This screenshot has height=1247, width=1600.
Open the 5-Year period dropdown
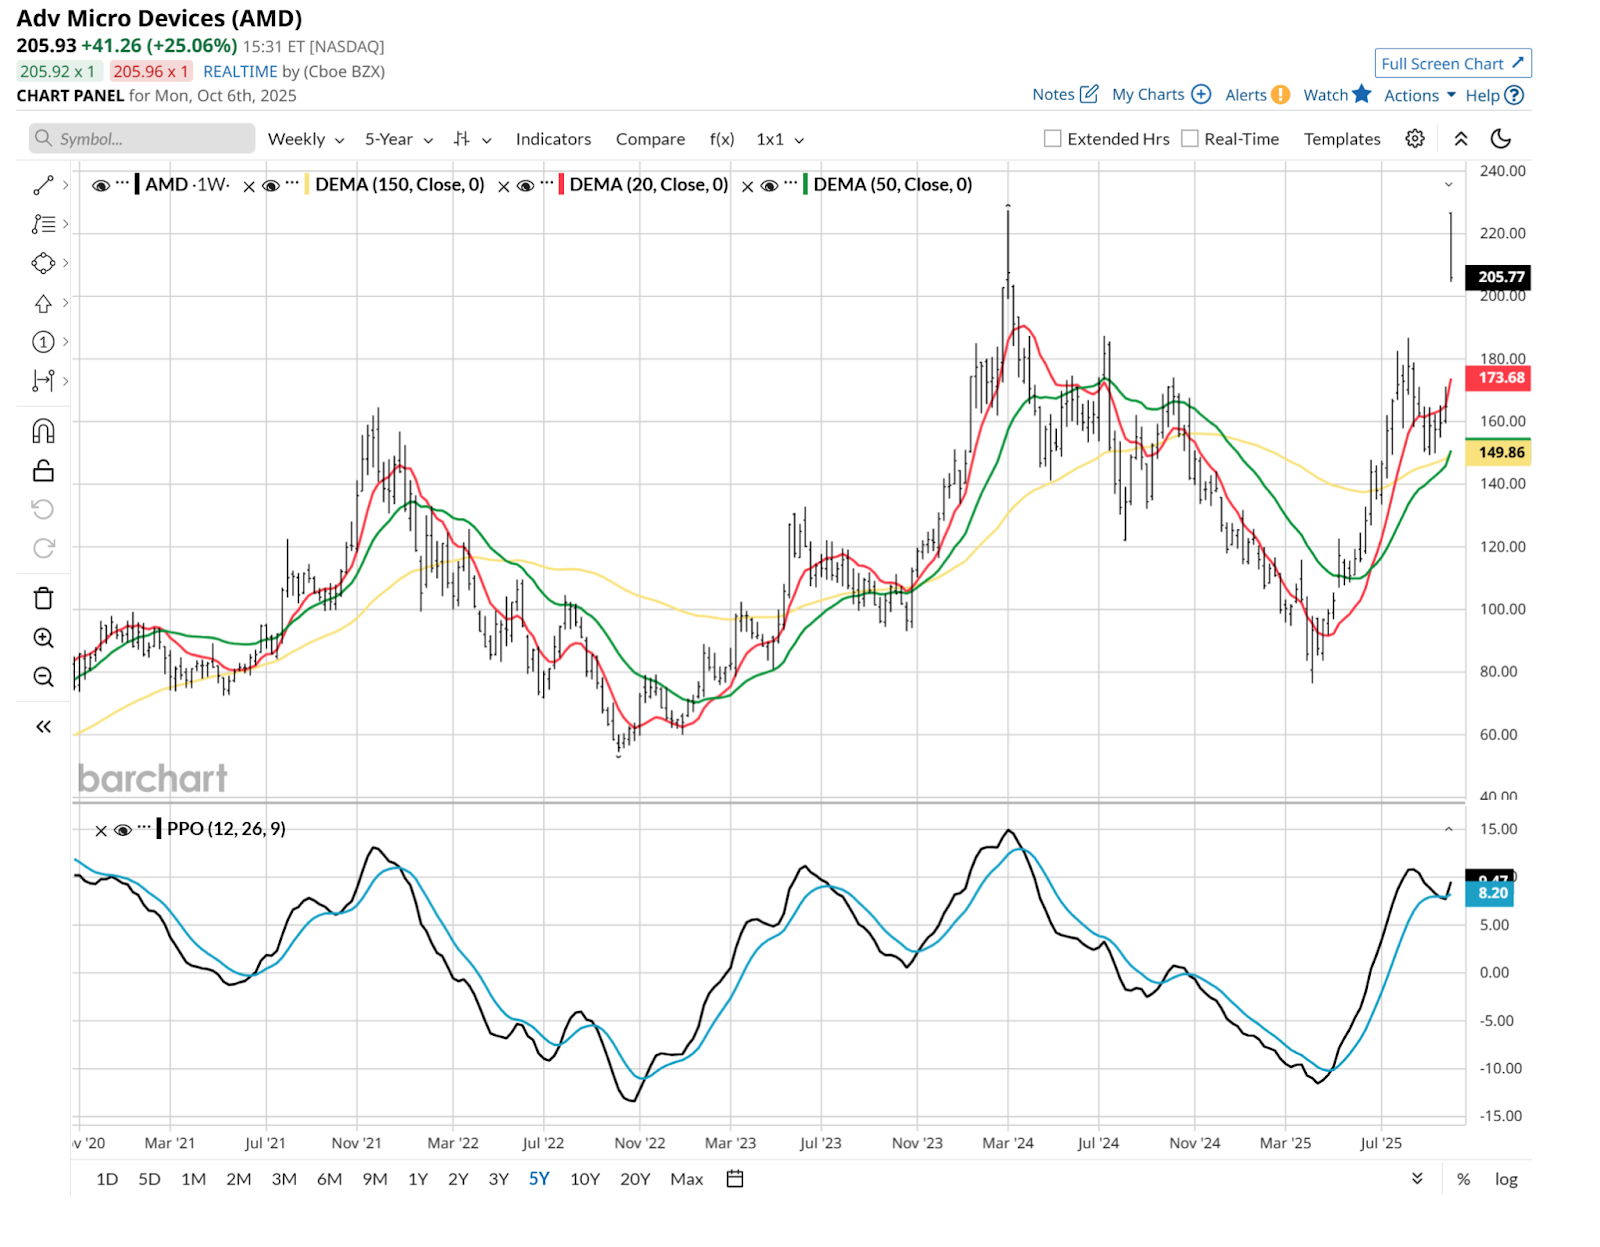(398, 139)
